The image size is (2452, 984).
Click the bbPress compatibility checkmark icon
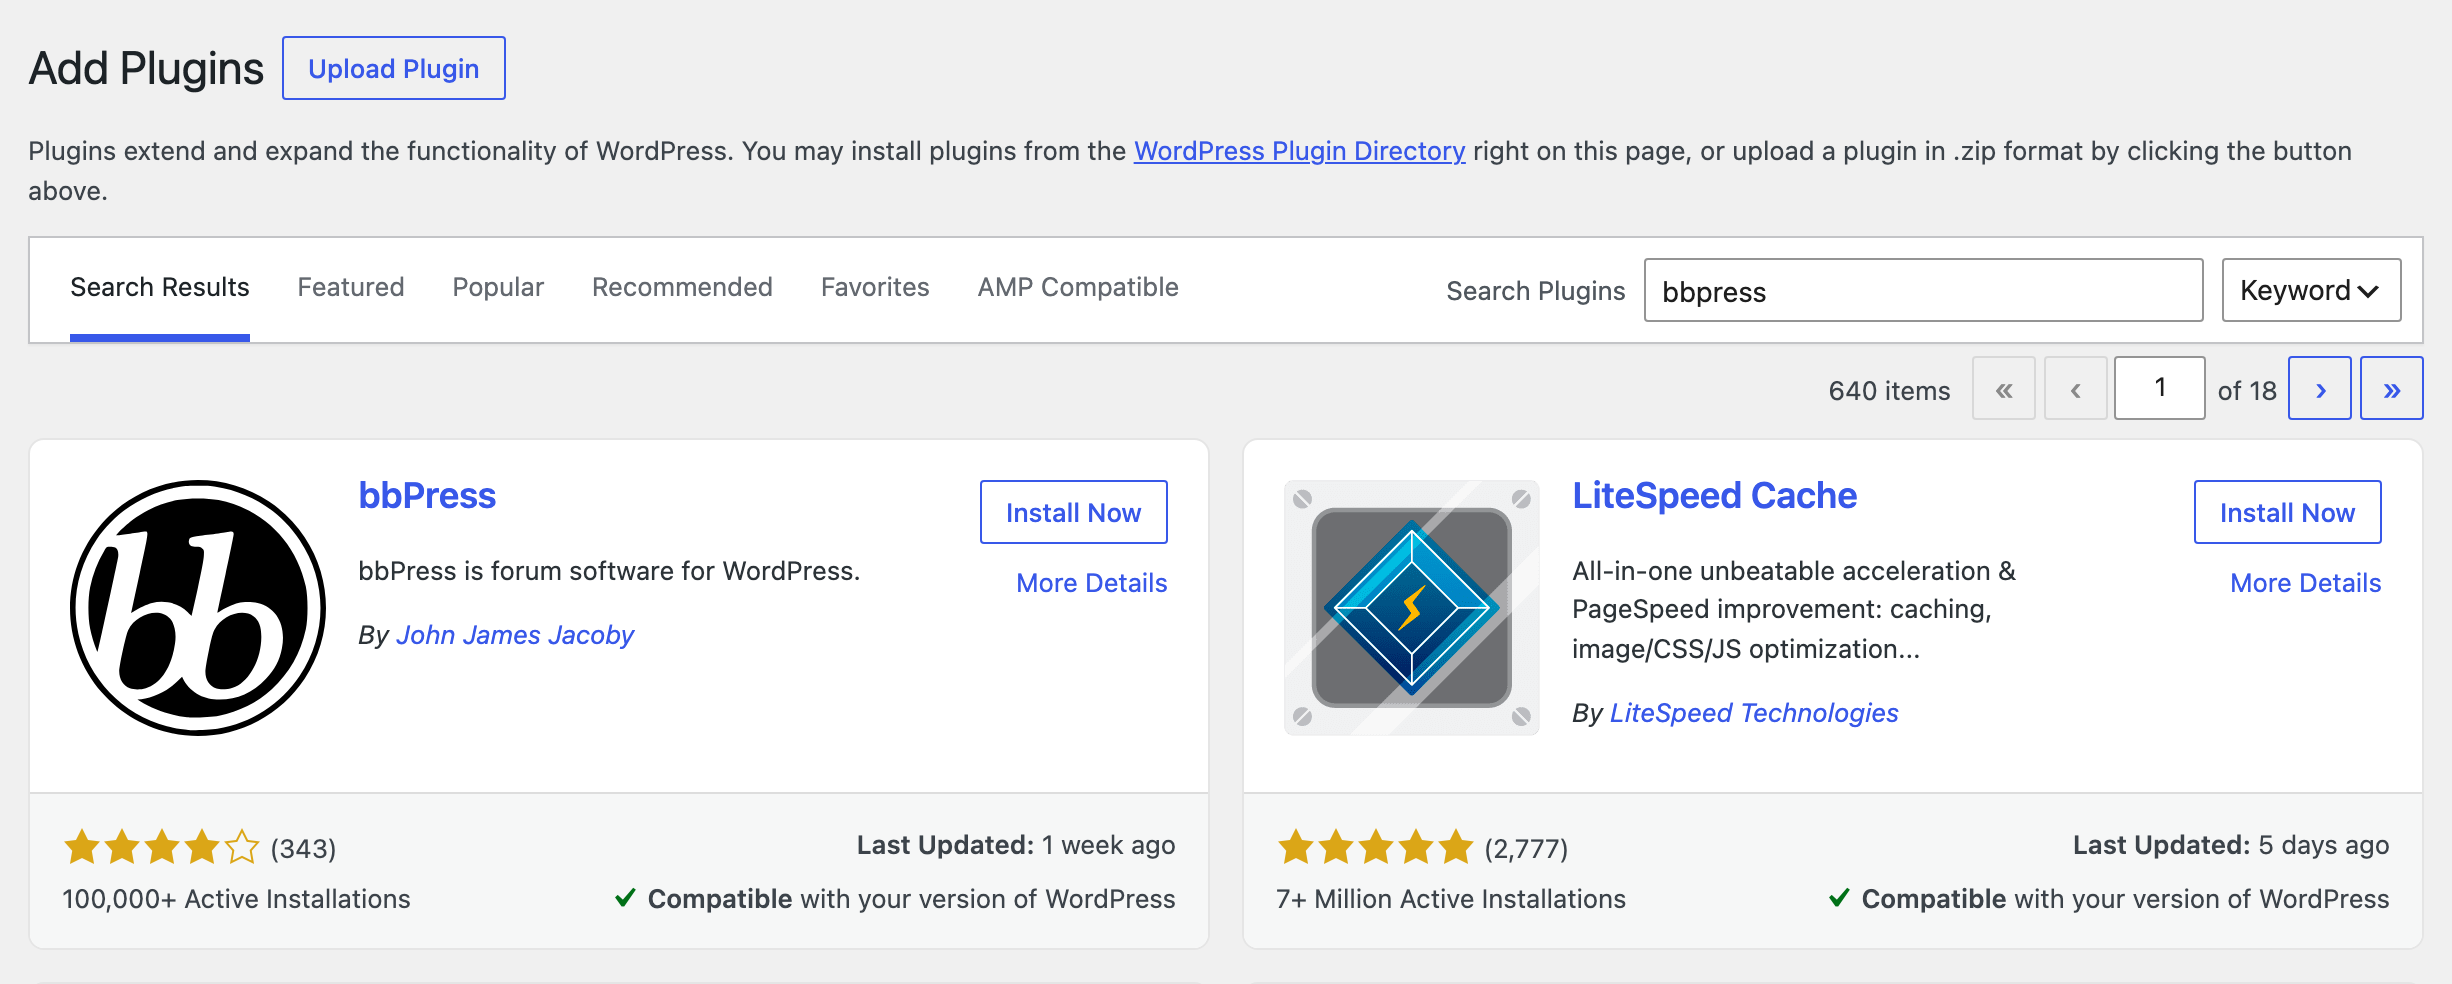(626, 898)
